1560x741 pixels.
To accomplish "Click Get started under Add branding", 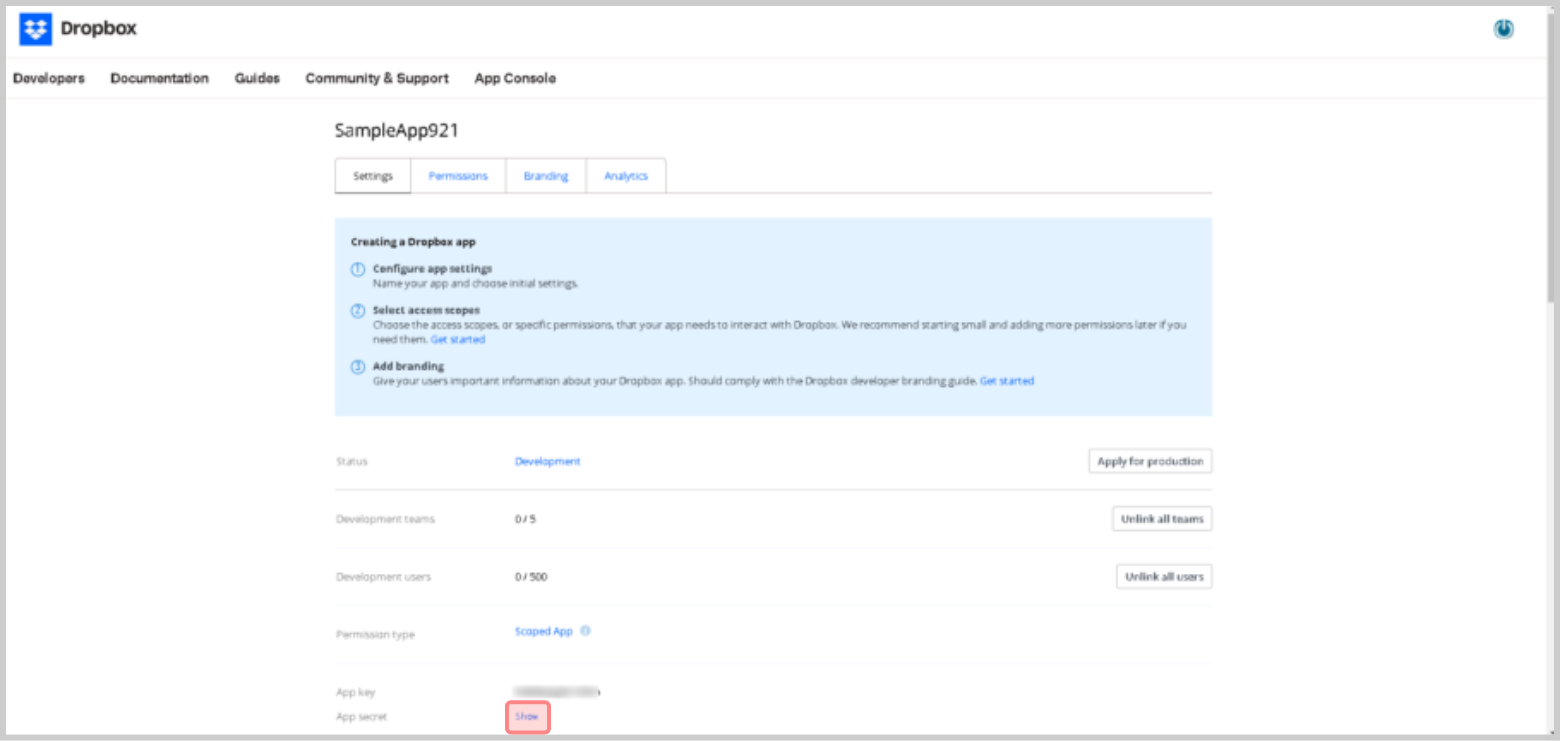I will (x=1007, y=381).
